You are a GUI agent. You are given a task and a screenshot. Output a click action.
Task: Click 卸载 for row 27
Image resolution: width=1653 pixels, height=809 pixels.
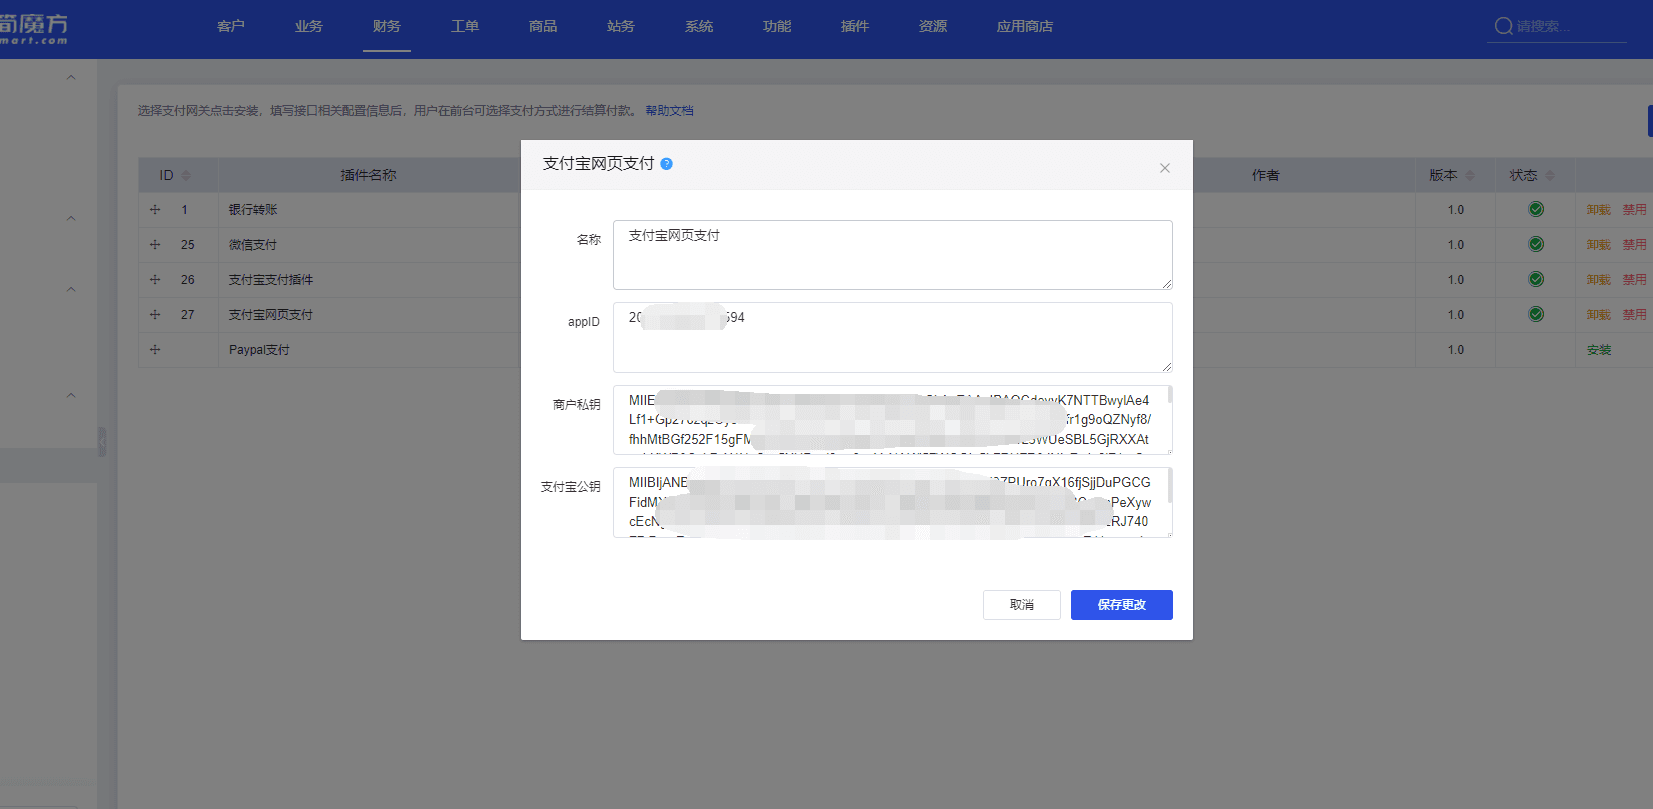click(1599, 315)
